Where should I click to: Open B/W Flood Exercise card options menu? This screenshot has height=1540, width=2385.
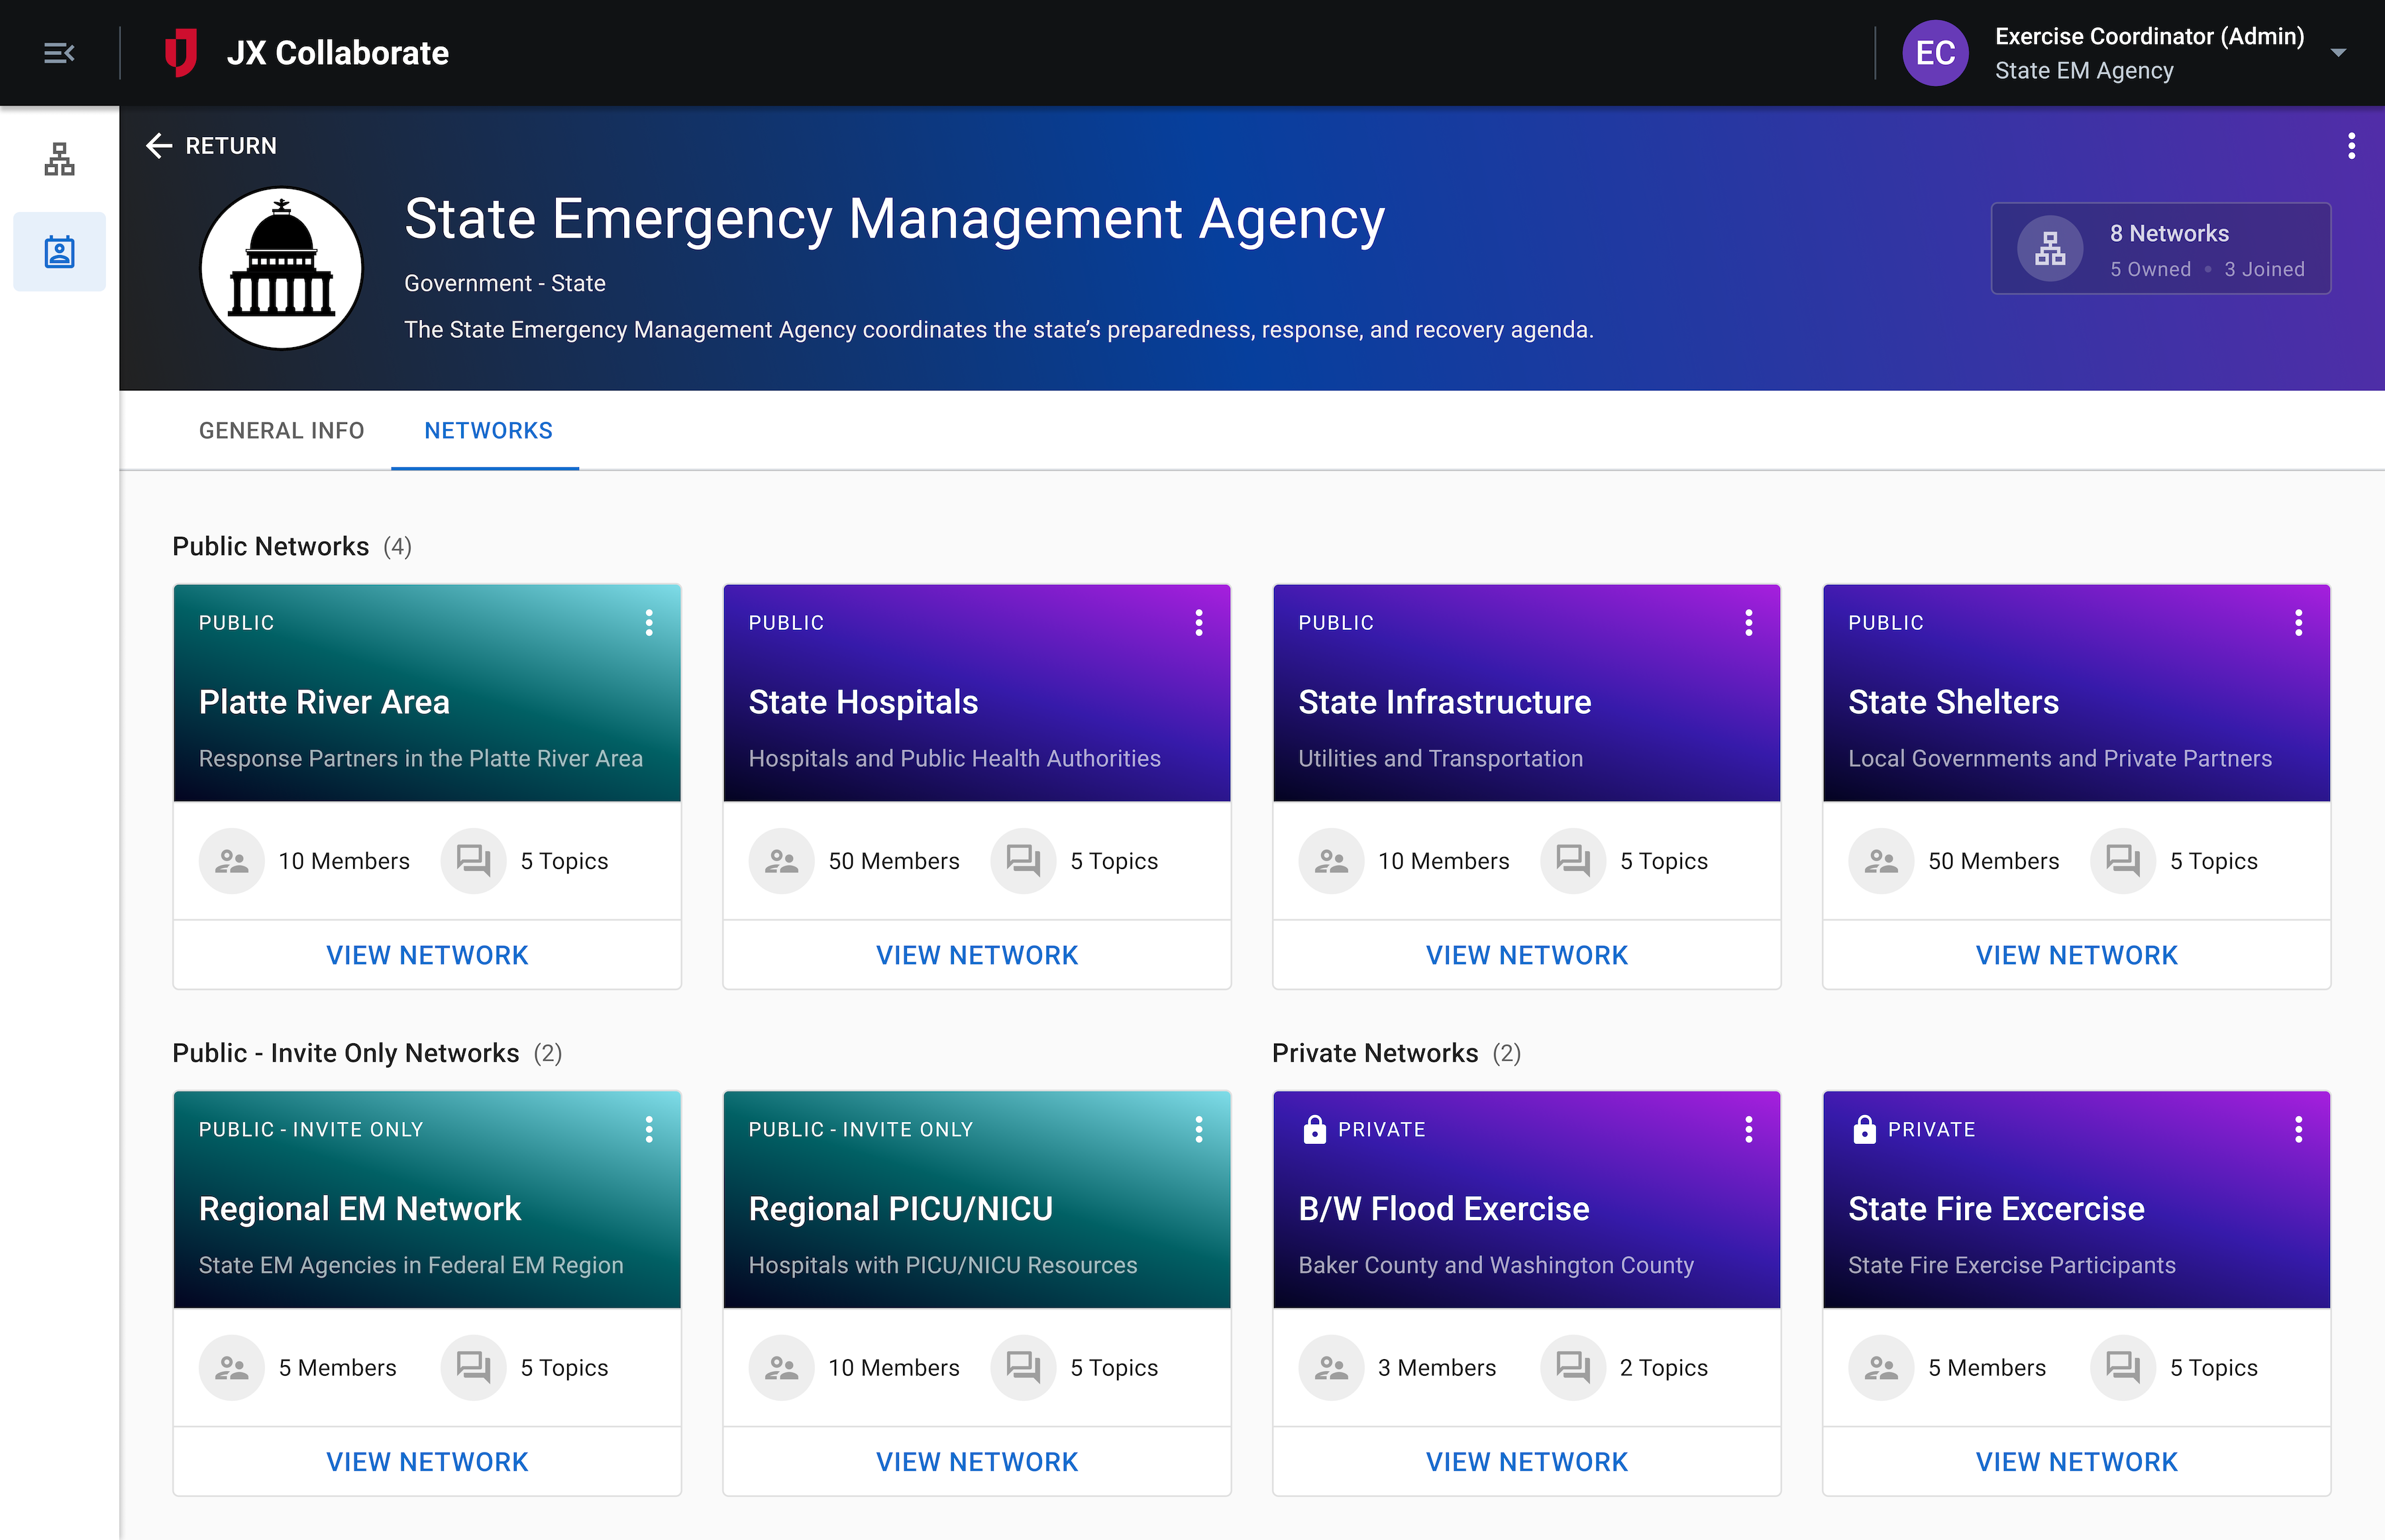click(1749, 1130)
